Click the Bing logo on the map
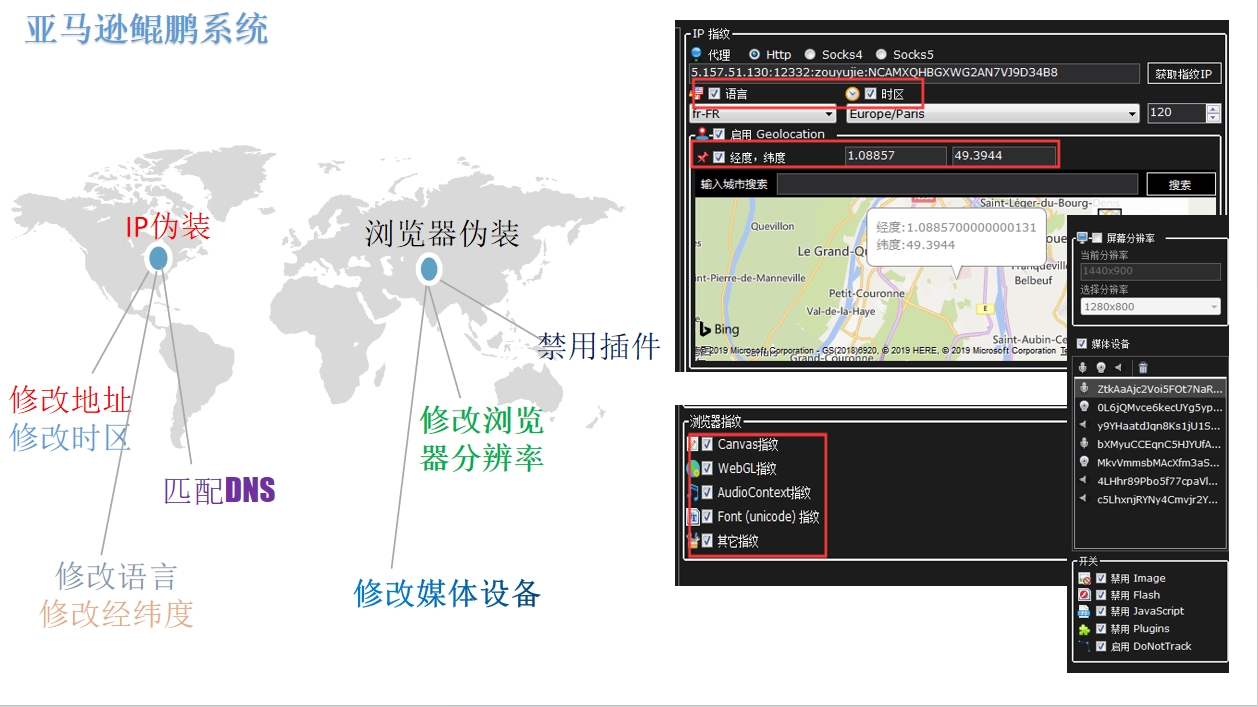The width and height of the screenshot is (1258, 707). click(x=719, y=329)
